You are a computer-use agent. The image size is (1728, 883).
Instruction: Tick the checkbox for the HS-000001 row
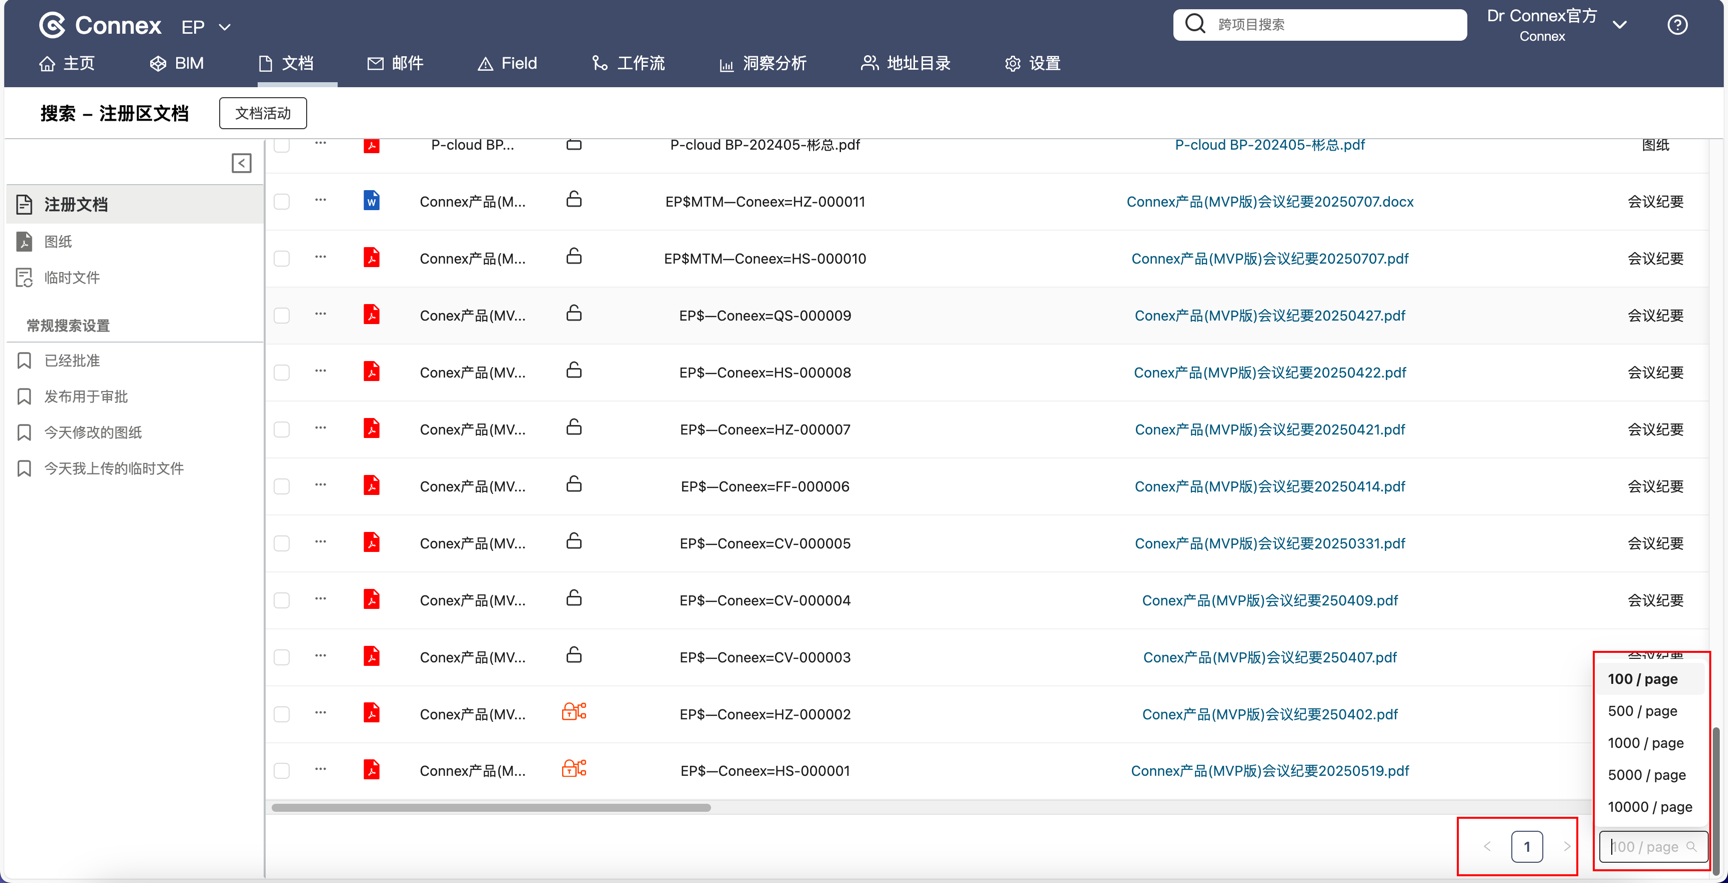tap(282, 771)
